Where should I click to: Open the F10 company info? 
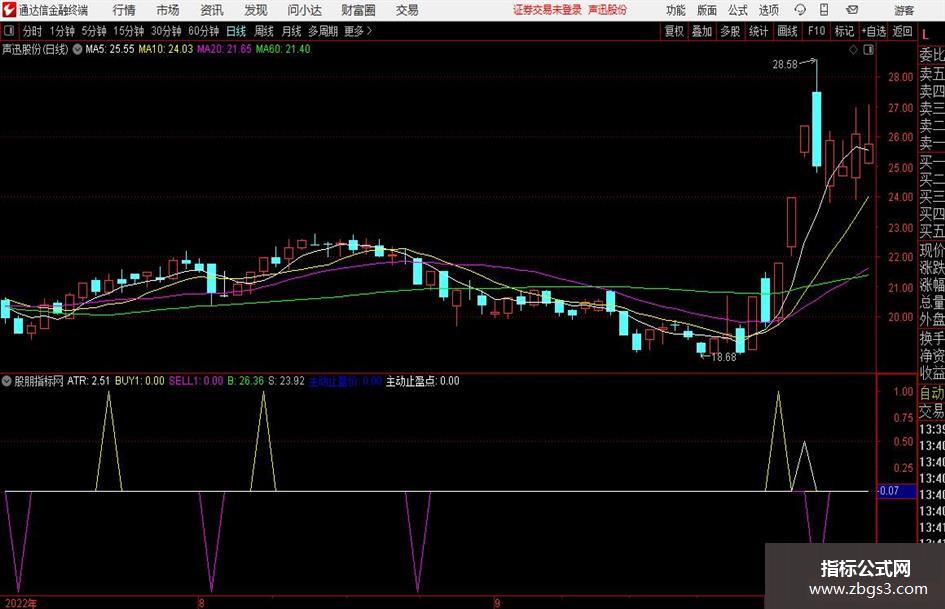pos(817,31)
